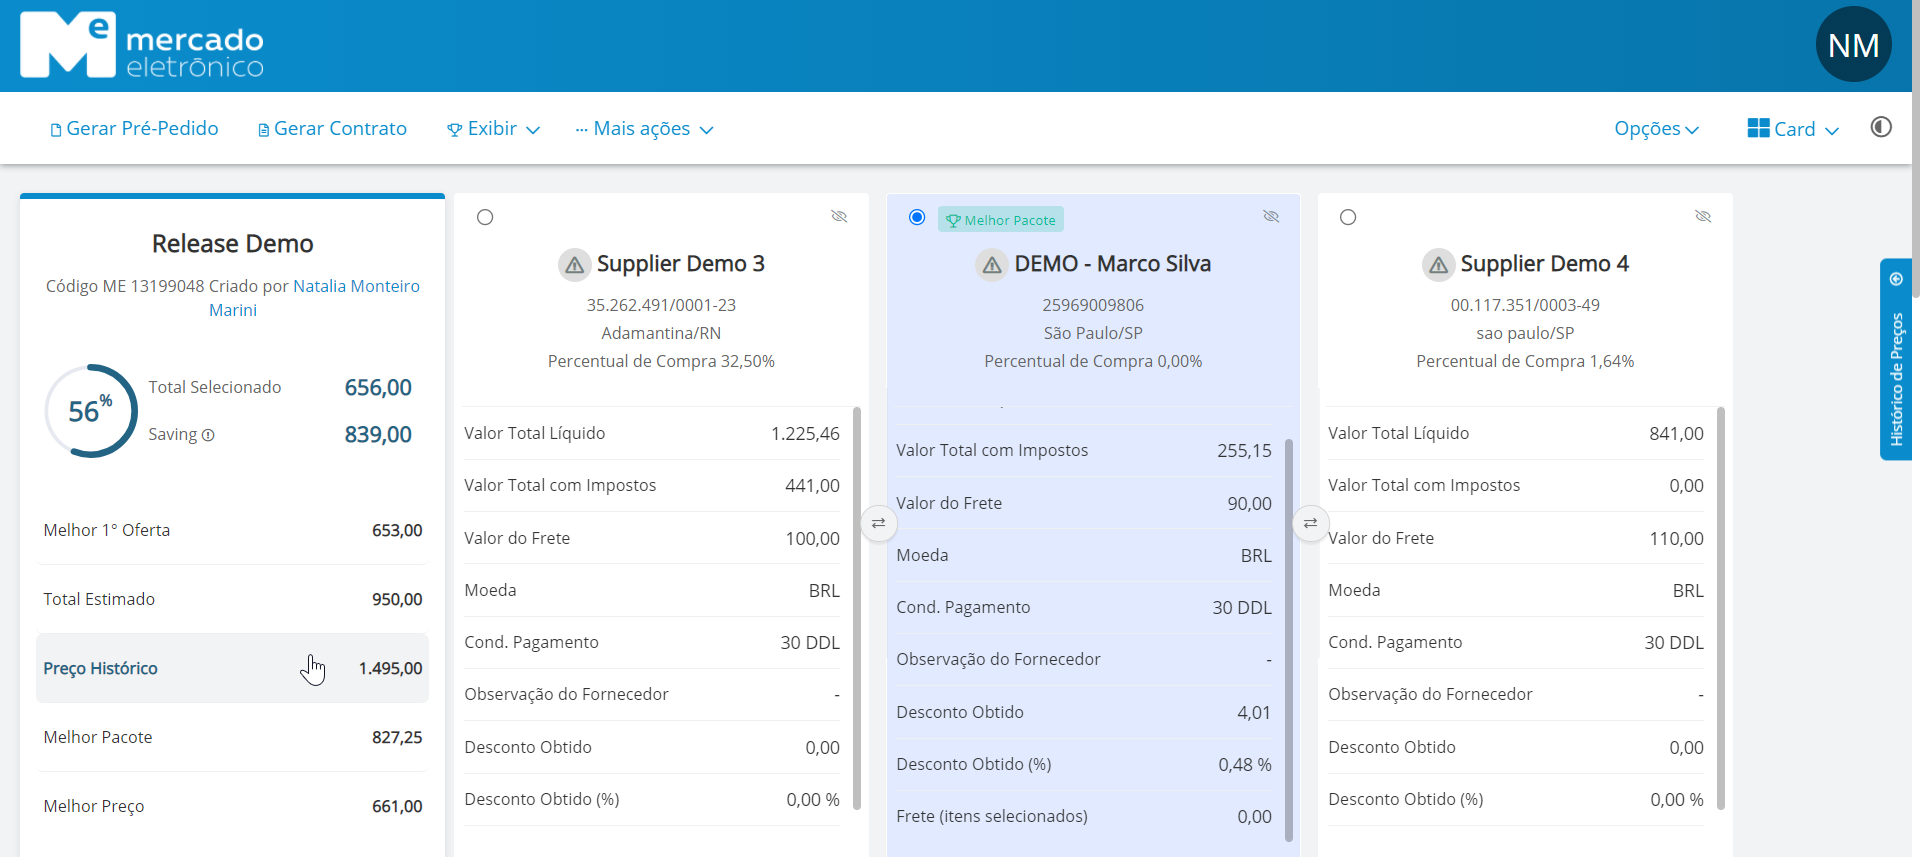The image size is (1920, 857).
Task: Click Release Demo heading
Action: pyautogui.click(x=232, y=244)
